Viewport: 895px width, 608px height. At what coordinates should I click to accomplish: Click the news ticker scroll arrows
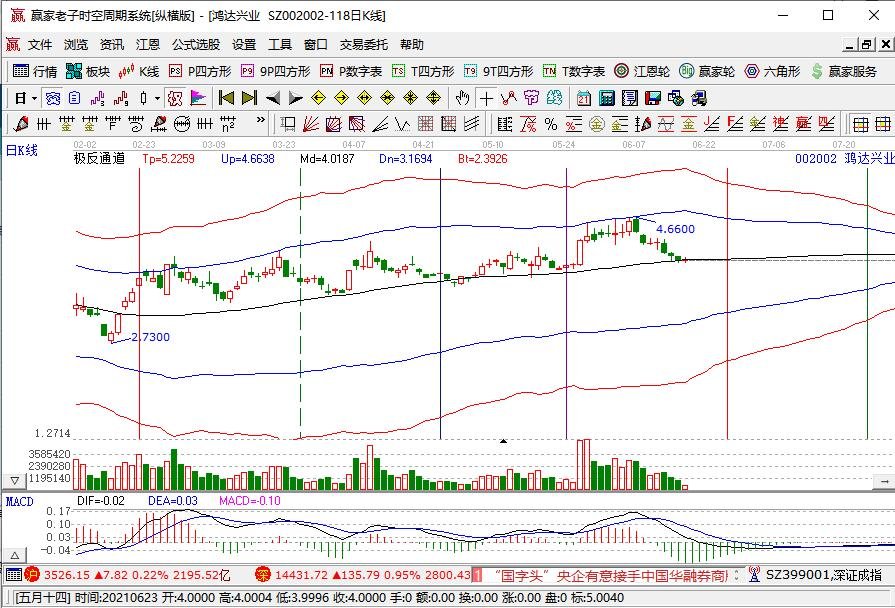click(x=736, y=575)
